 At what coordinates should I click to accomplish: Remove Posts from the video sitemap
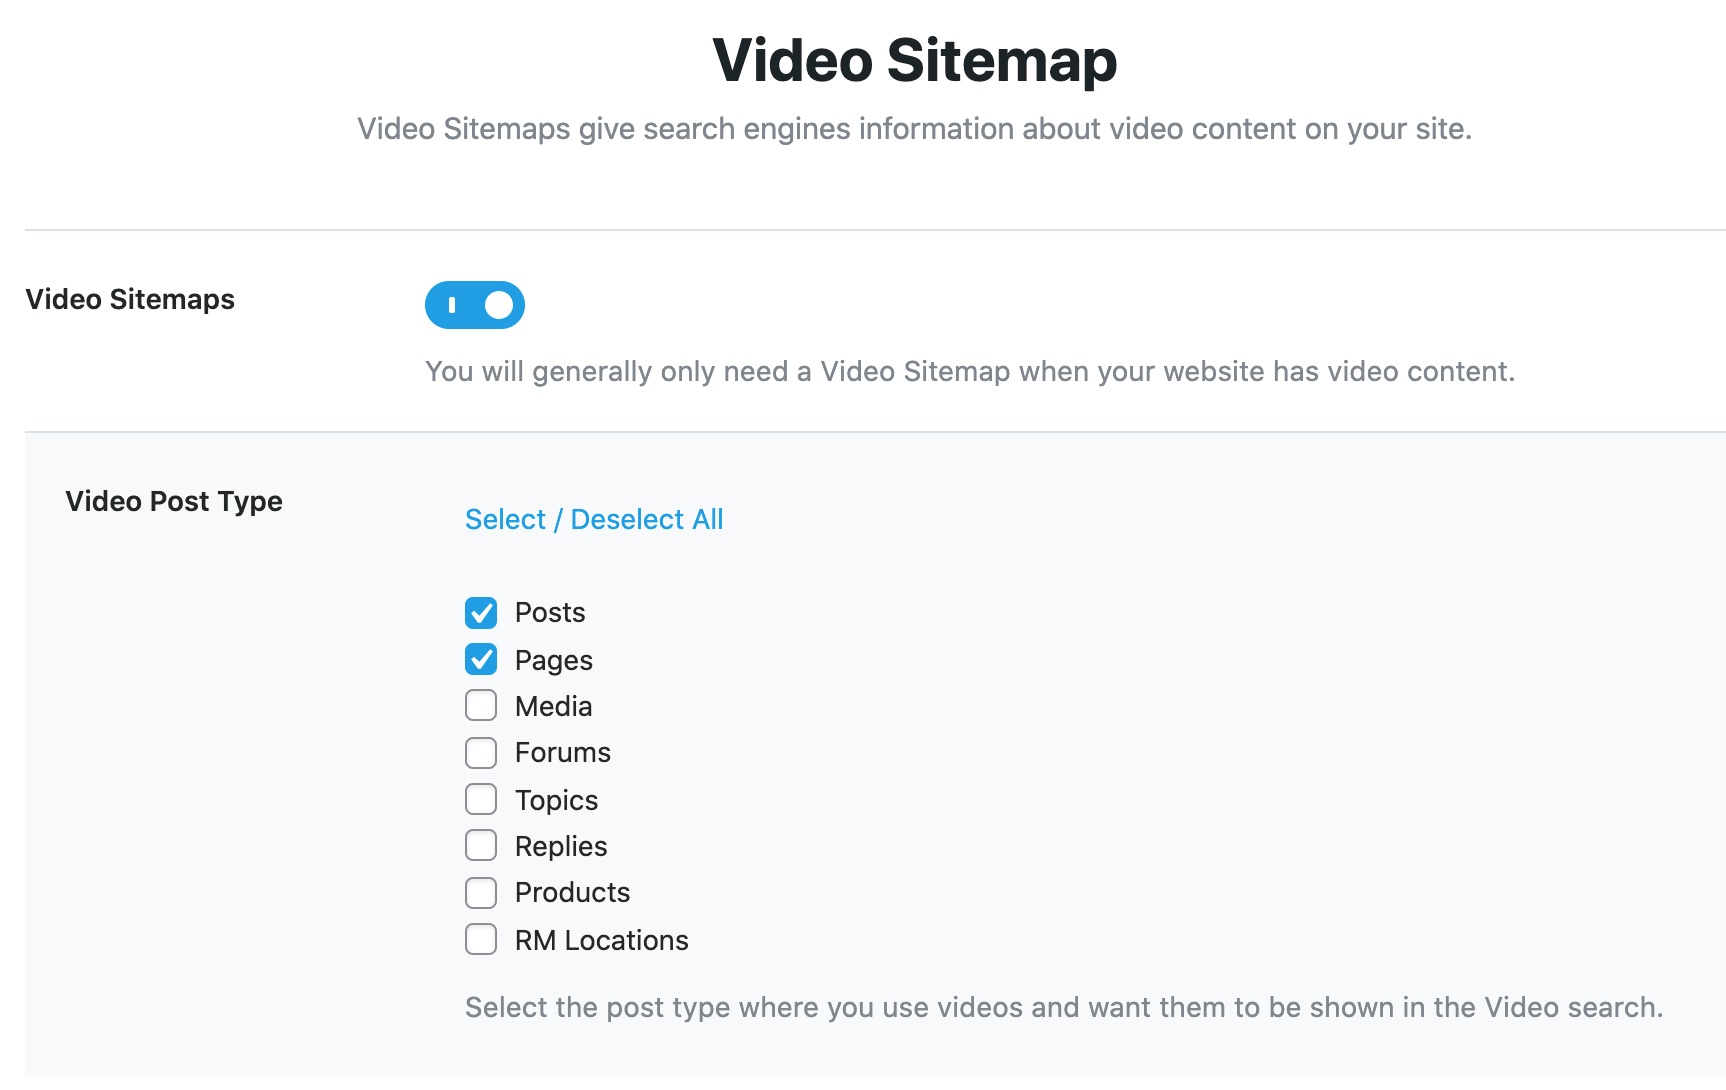[481, 612]
